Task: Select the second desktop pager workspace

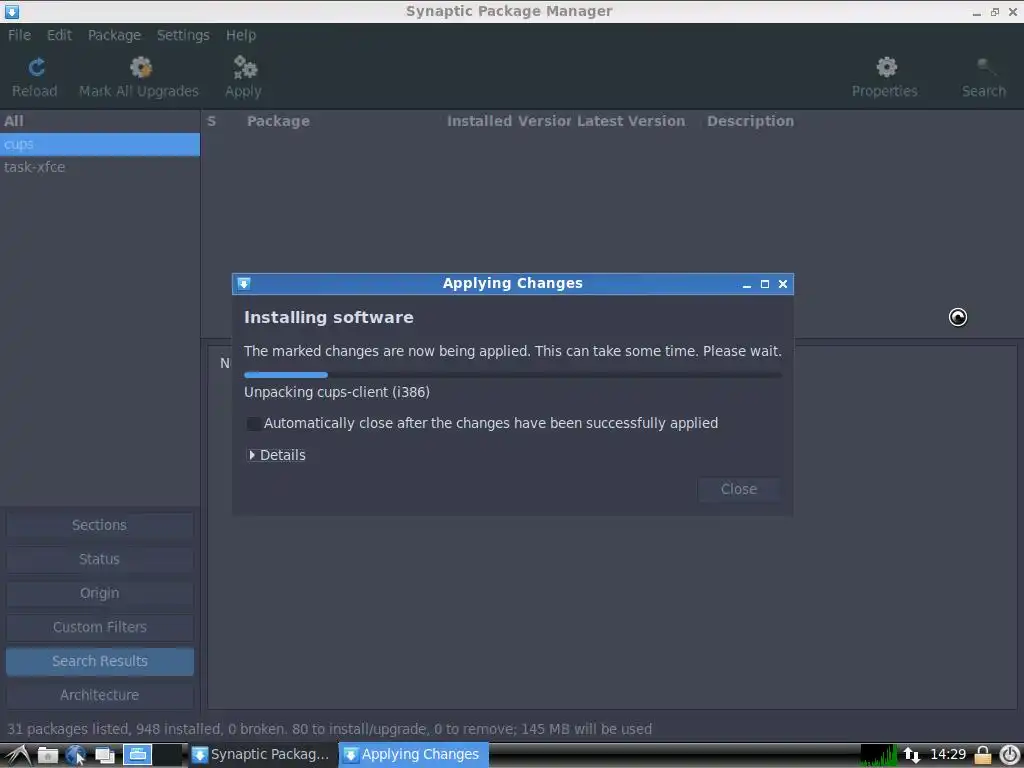Action: [x=168, y=755]
